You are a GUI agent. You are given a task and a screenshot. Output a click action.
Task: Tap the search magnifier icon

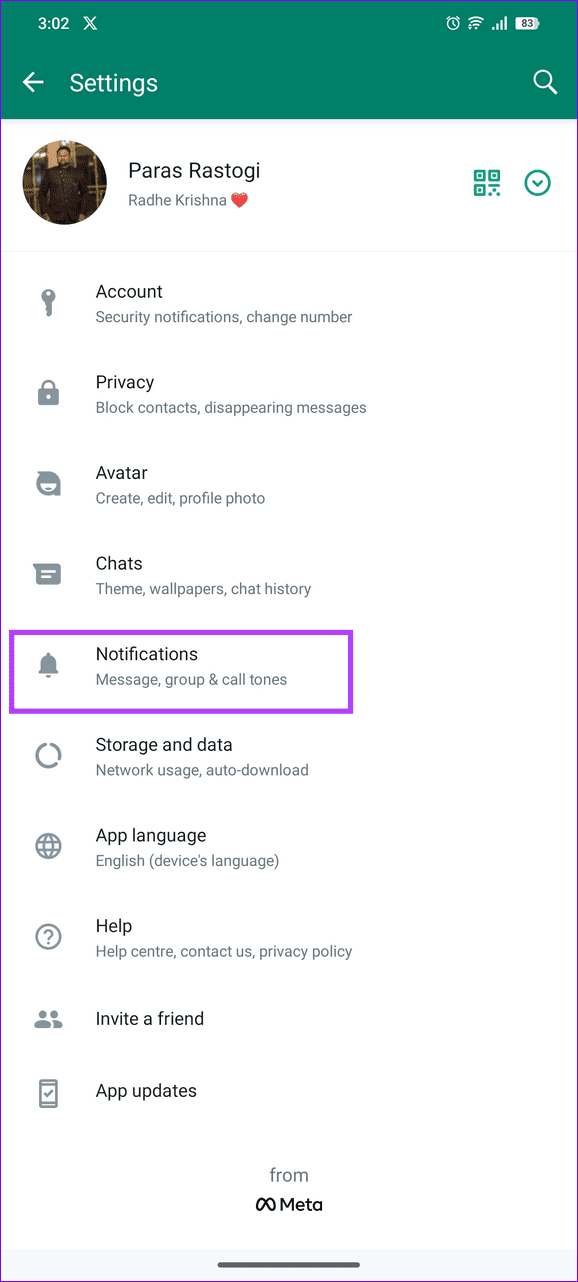point(545,82)
